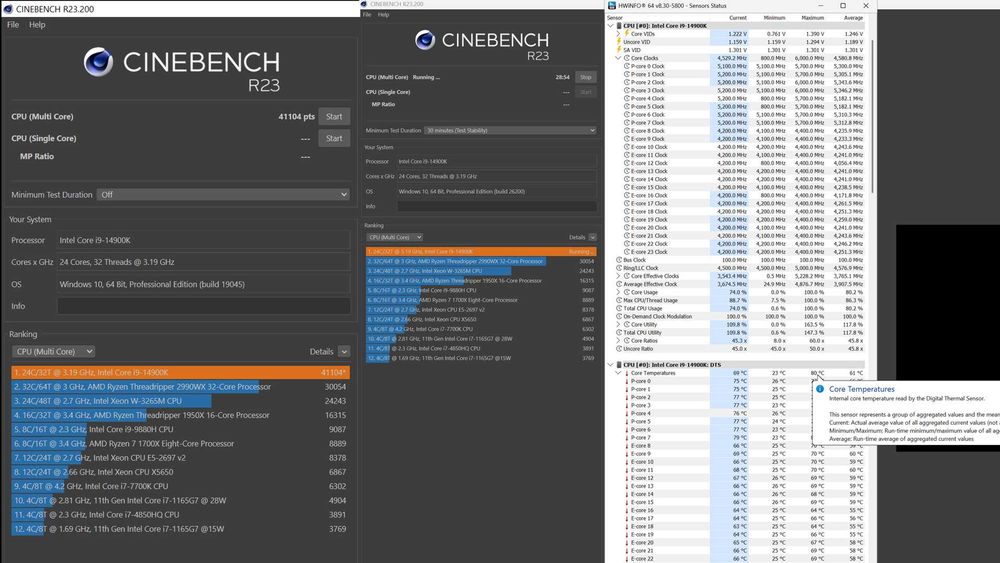The height and width of the screenshot is (563, 1000).
Task: Click the Uncore VID lightning bolt icon
Action: (x=619, y=41)
